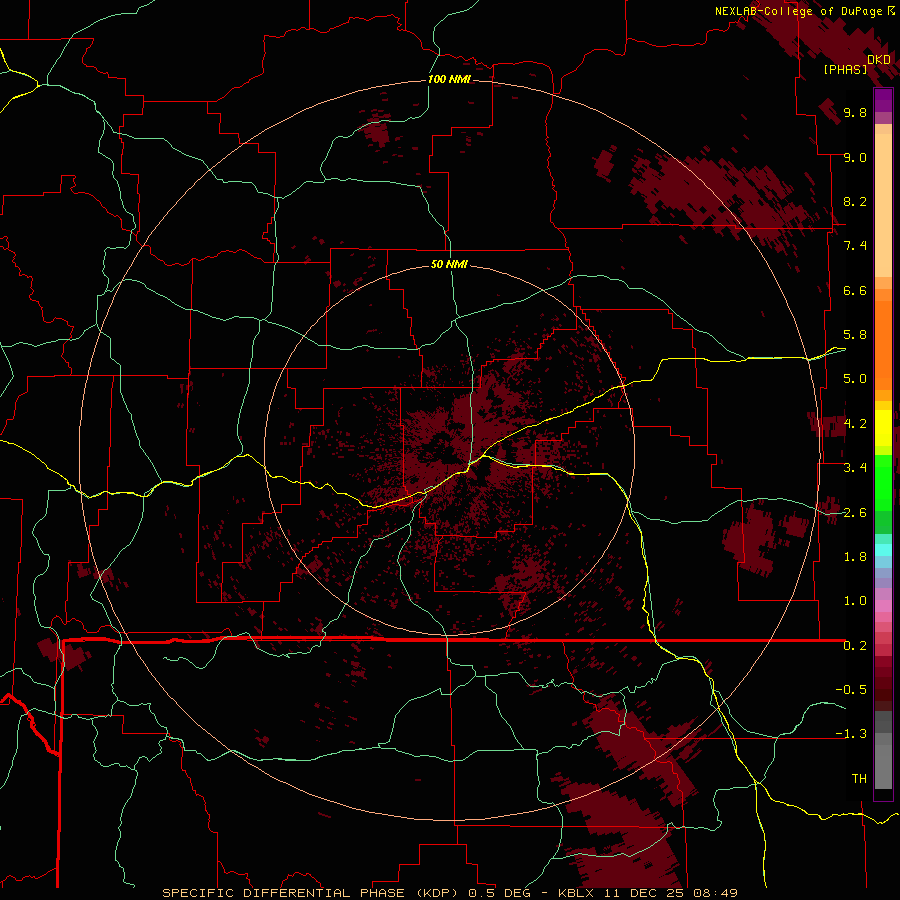Click the TH threshold label on the scale
Image resolution: width=900 pixels, height=900 pixels.
[x=859, y=779]
